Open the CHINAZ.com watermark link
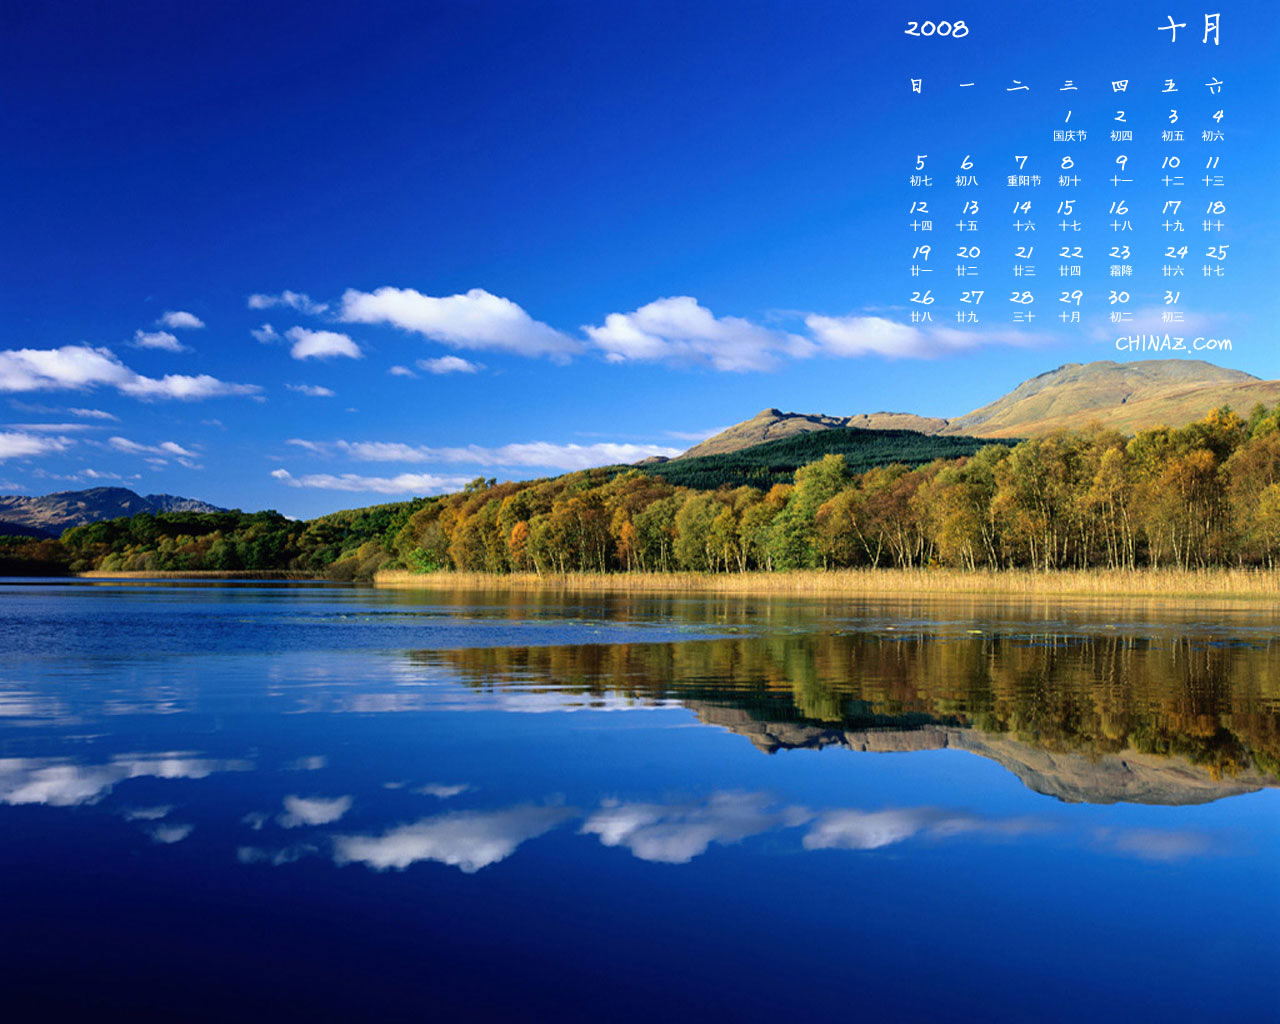This screenshot has width=1280, height=1024. pyautogui.click(x=1173, y=343)
